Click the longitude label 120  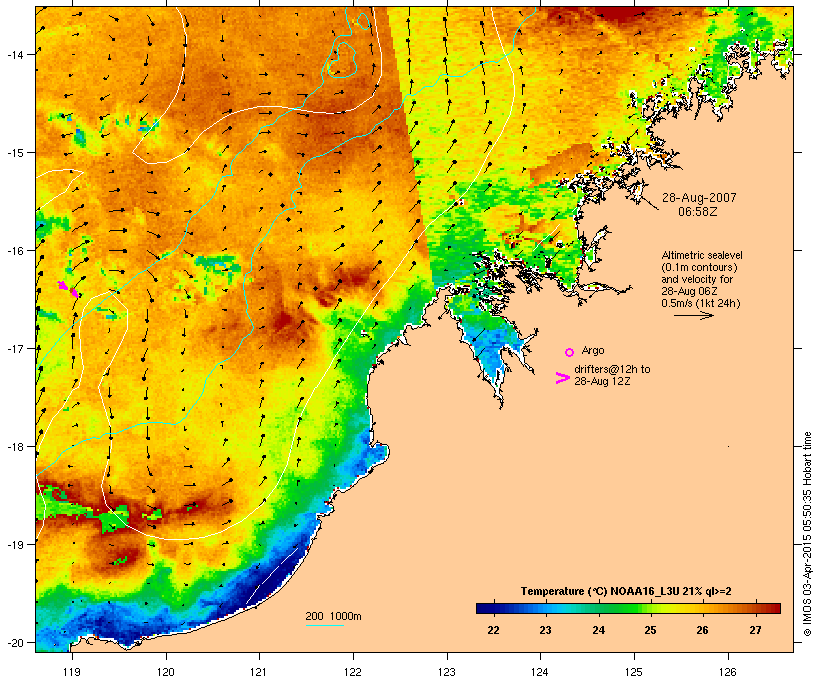point(166,672)
